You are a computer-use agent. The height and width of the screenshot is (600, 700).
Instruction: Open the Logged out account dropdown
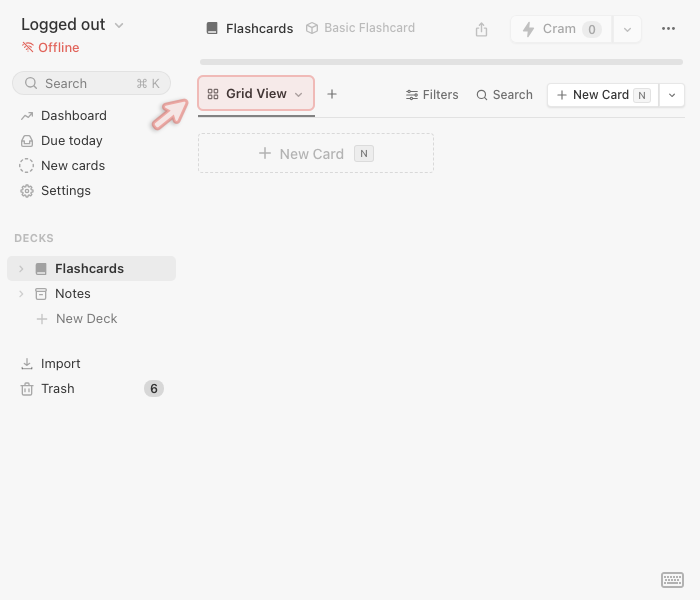coord(72,25)
